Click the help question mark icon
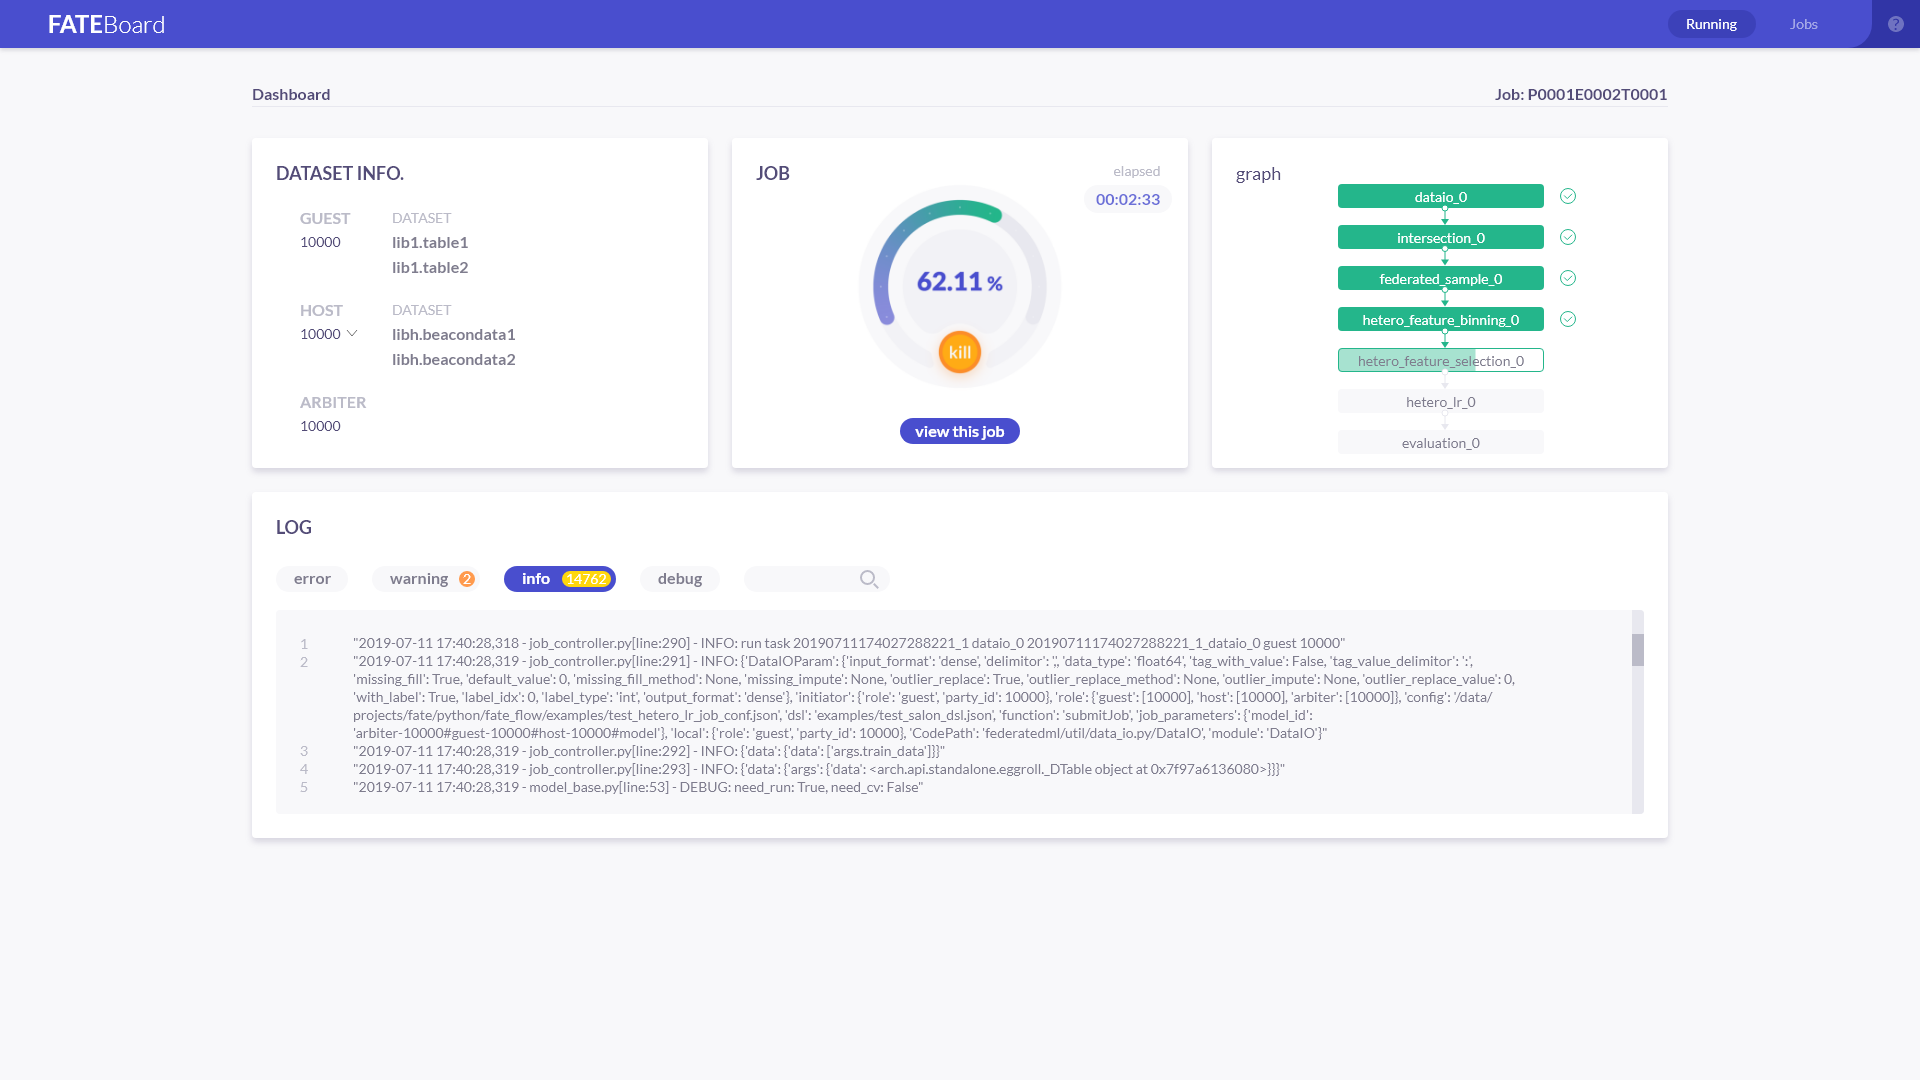Screen dimensions: 1920x1080 (x=1895, y=24)
